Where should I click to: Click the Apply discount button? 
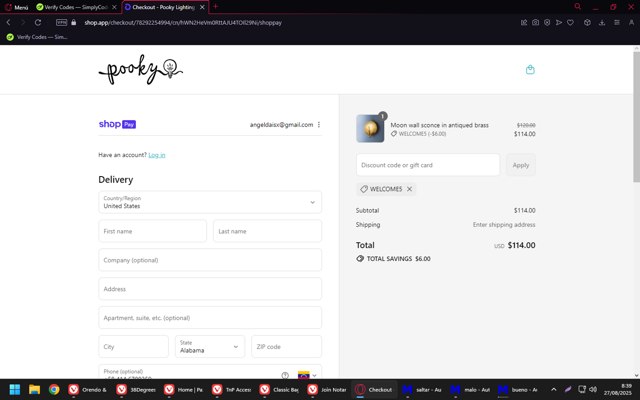pyautogui.click(x=521, y=165)
